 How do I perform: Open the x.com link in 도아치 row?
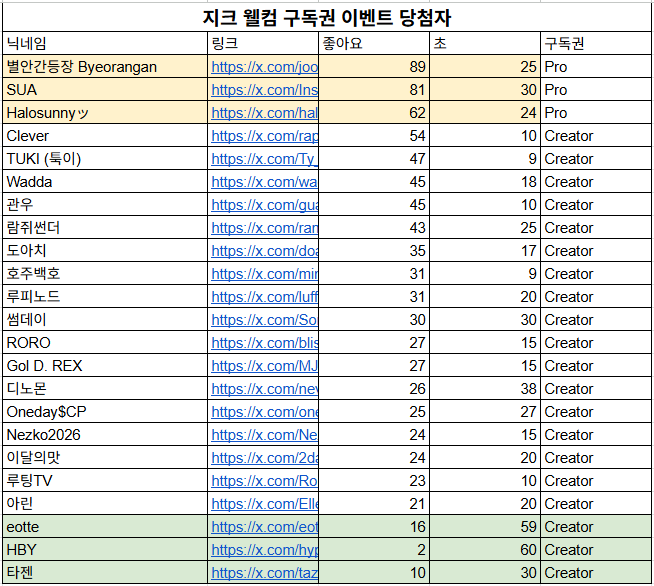[x=264, y=251]
